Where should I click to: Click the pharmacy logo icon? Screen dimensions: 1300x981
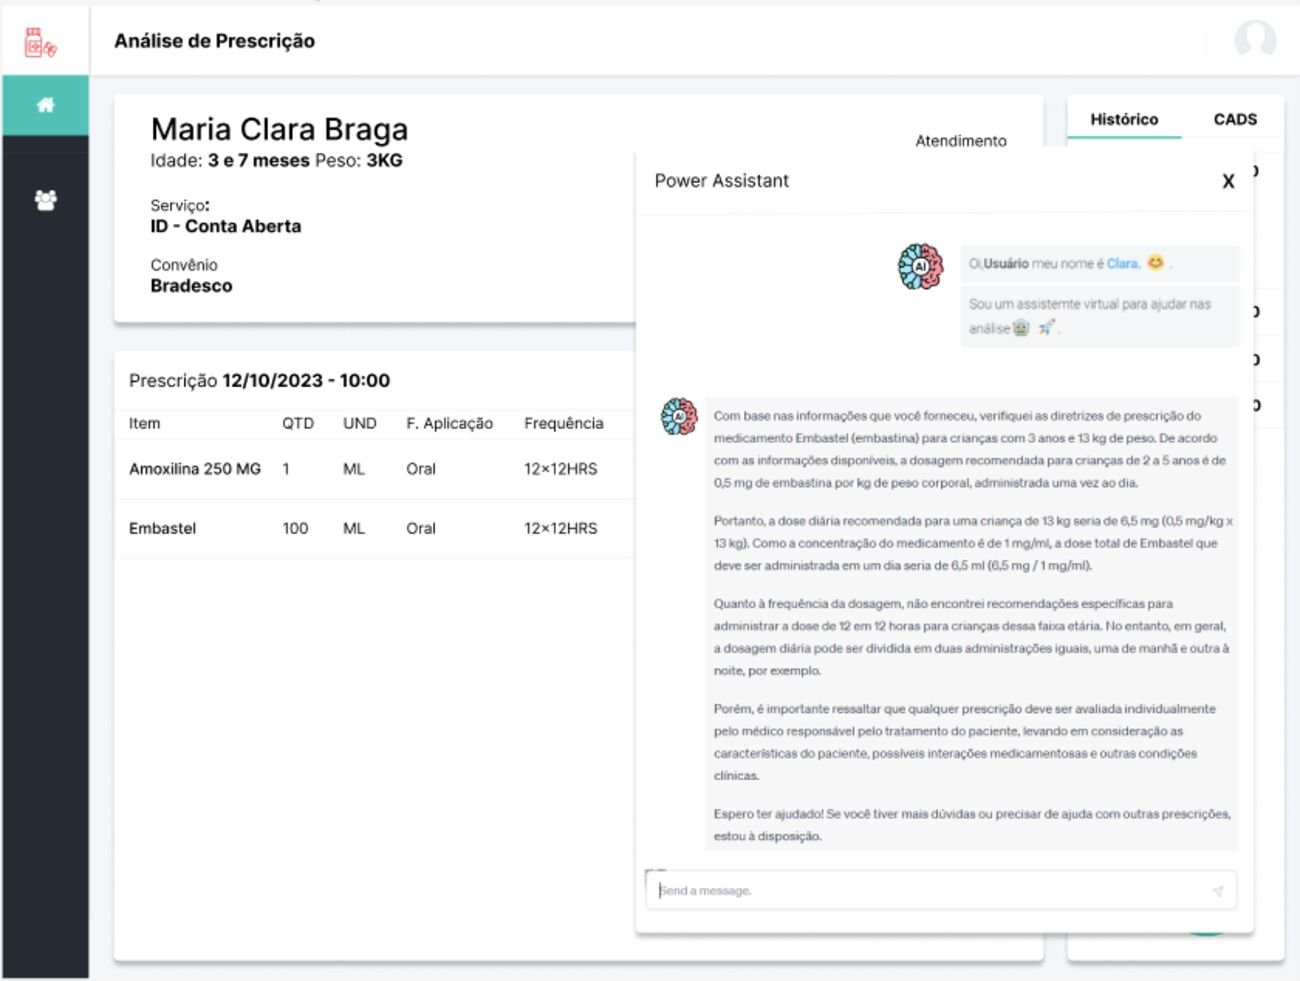click(x=41, y=42)
